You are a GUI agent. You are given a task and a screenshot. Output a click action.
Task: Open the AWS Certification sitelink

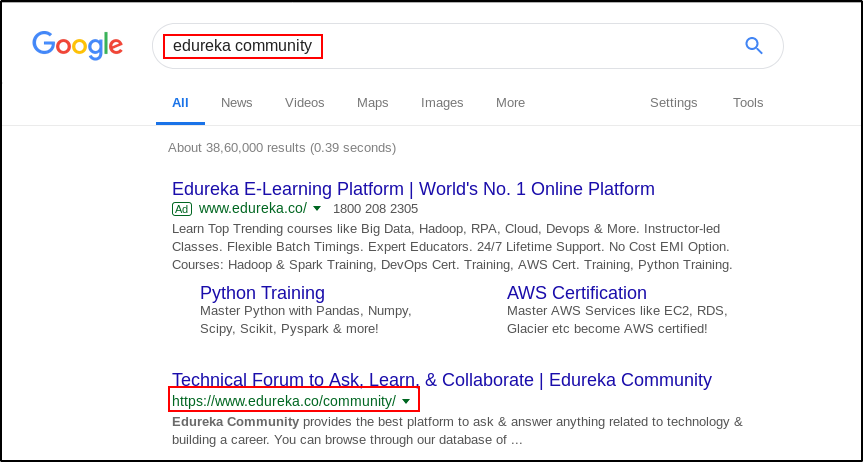tap(577, 292)
